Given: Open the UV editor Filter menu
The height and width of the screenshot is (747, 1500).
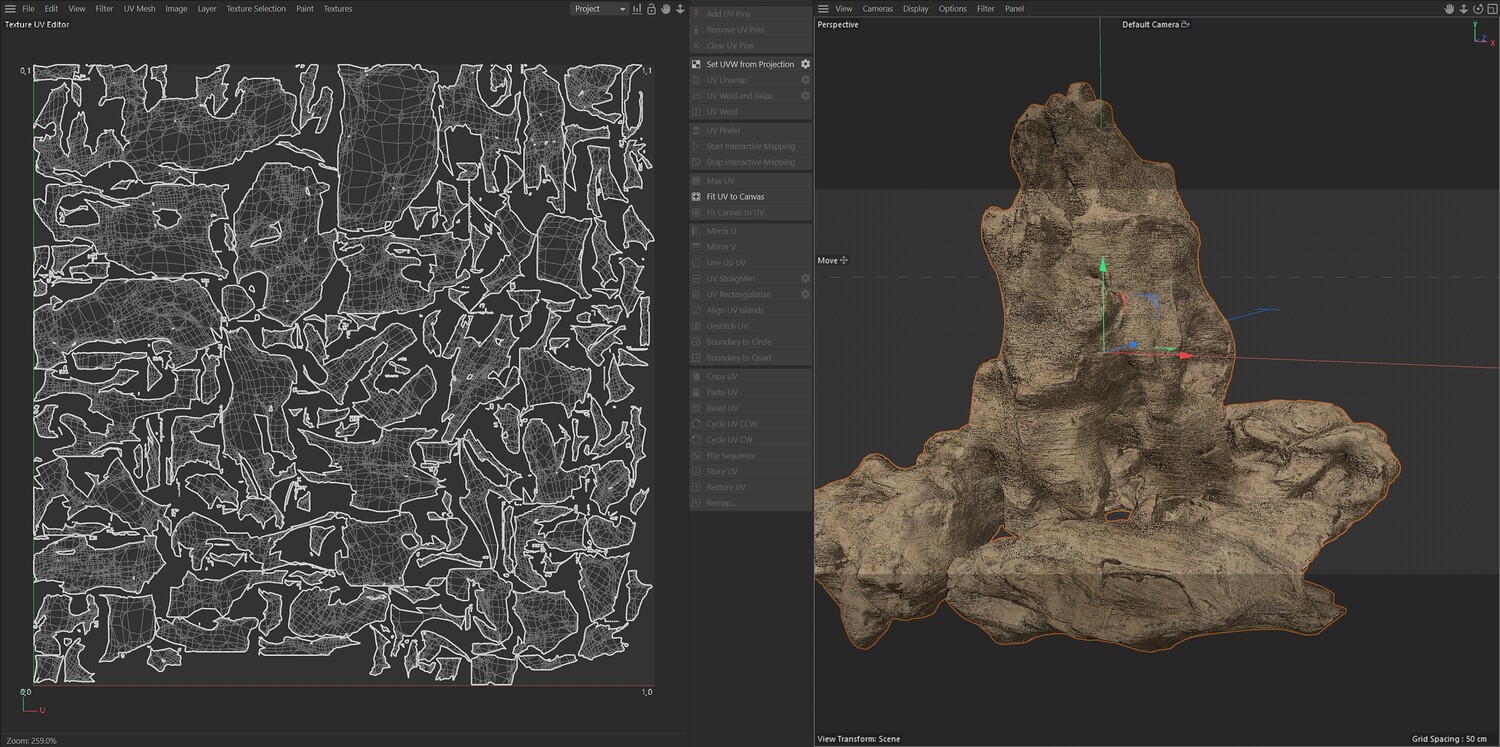Looking at the screenshot, I should tap(104, 9).
